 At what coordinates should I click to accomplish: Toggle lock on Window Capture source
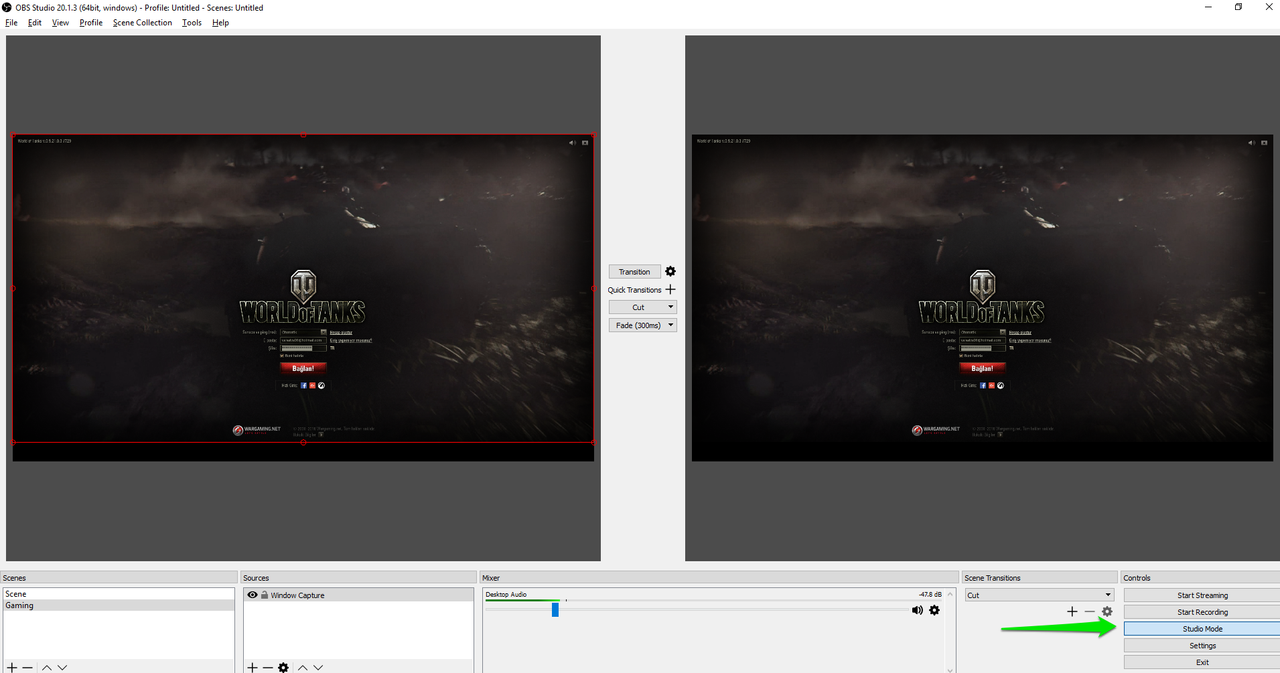264,595
